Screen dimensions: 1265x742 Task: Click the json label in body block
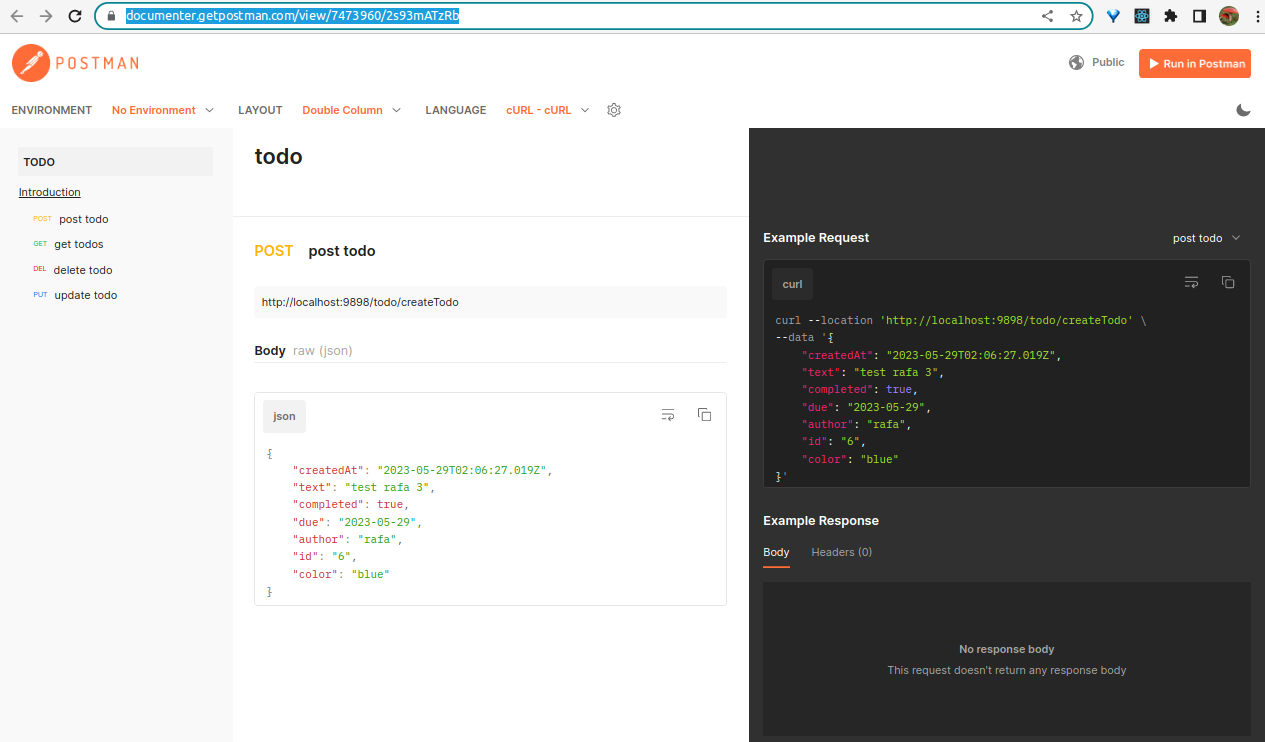(x=285, y=416)
